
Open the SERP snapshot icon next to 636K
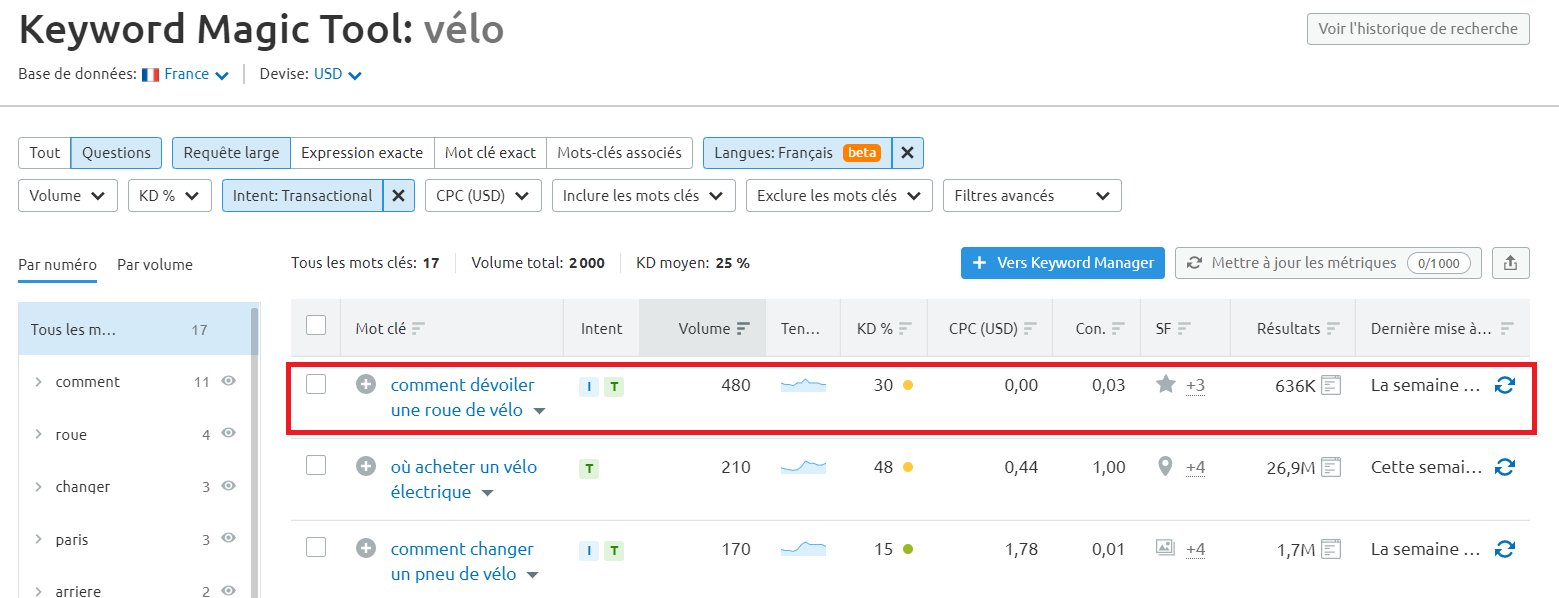pyautogui.click(x=1329, y=384)
